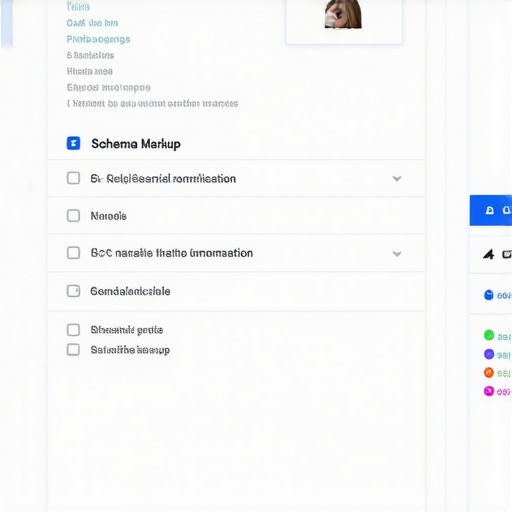Click the second teal link near top left

point(92,23)
